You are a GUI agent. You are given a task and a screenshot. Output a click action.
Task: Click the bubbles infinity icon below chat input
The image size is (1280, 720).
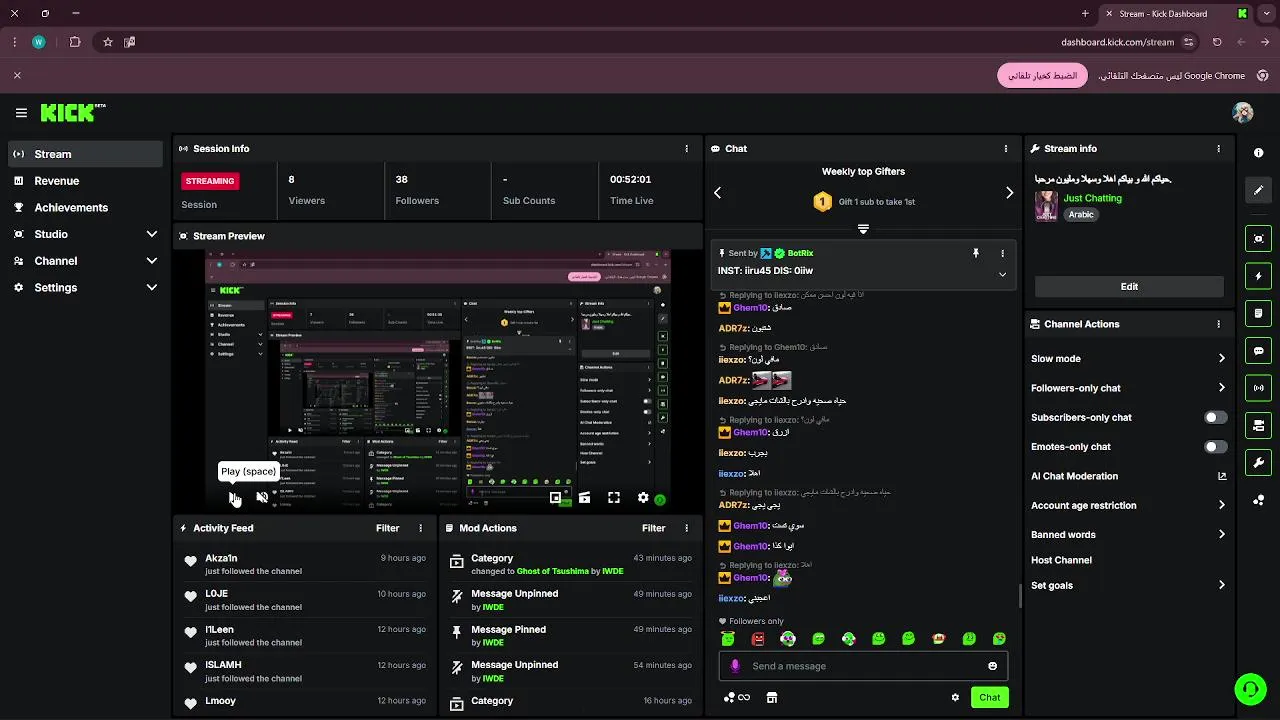coord(737,697)
